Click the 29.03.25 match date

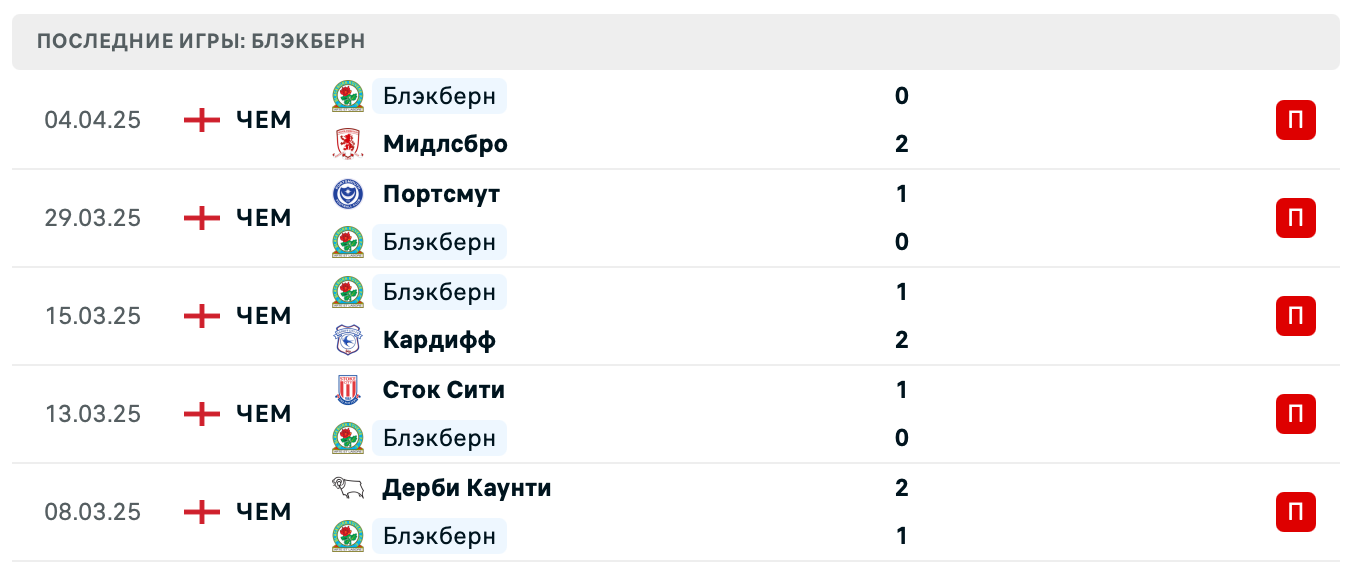point(93,218)
